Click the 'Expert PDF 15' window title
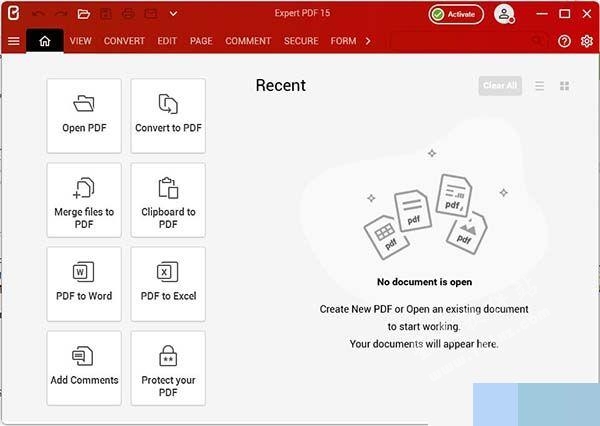600x426 pixels. (x=302, y=13)
